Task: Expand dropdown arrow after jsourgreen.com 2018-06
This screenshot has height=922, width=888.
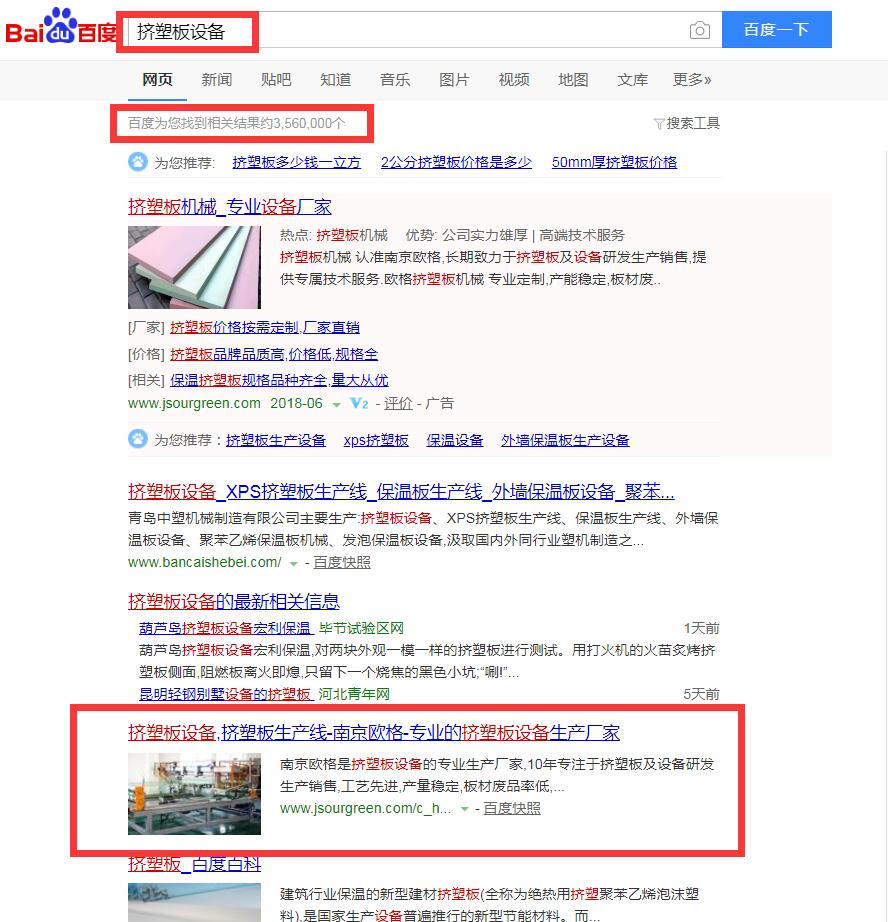Action: 337,404
